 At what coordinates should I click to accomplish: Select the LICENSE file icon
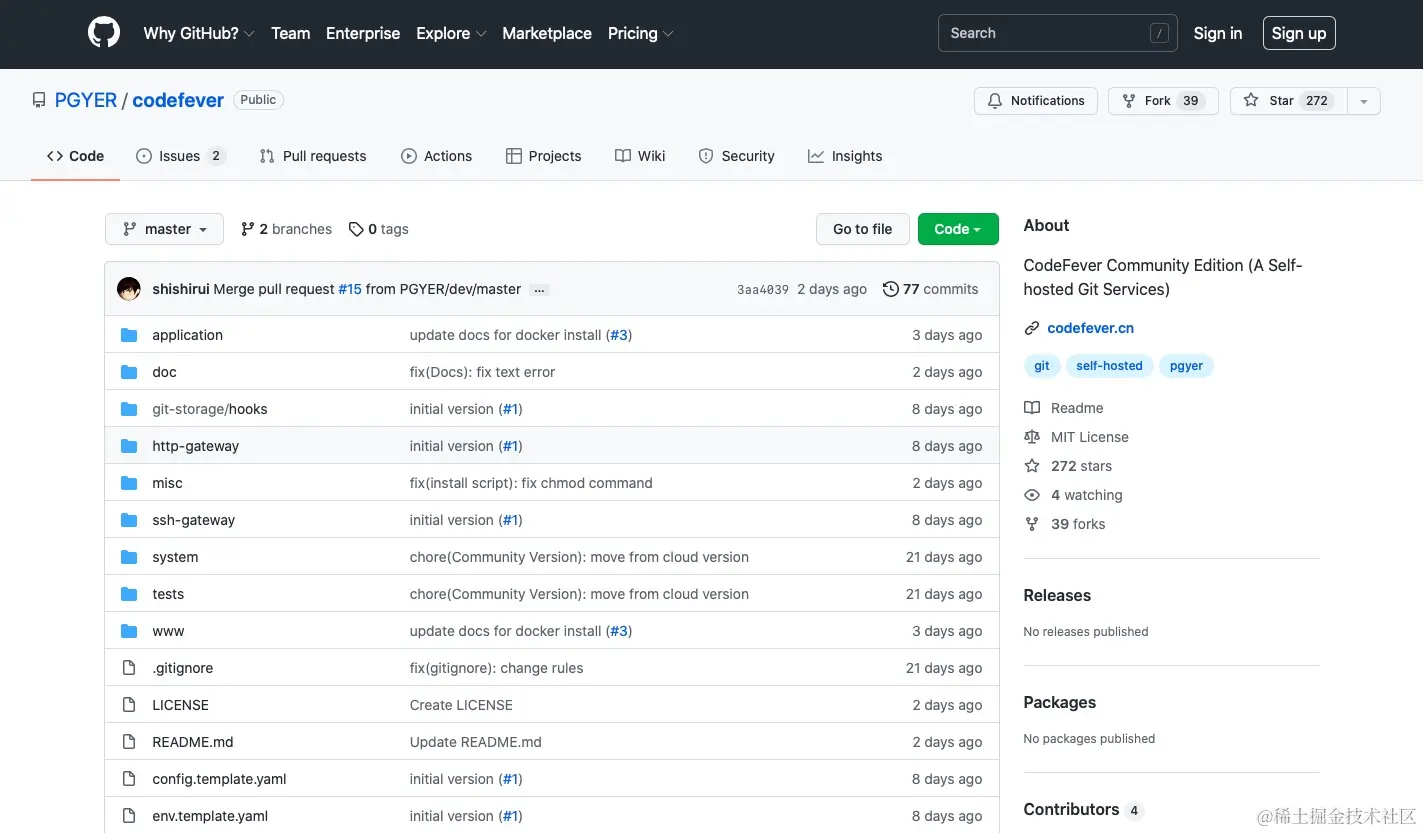click(x=129, y=705)
